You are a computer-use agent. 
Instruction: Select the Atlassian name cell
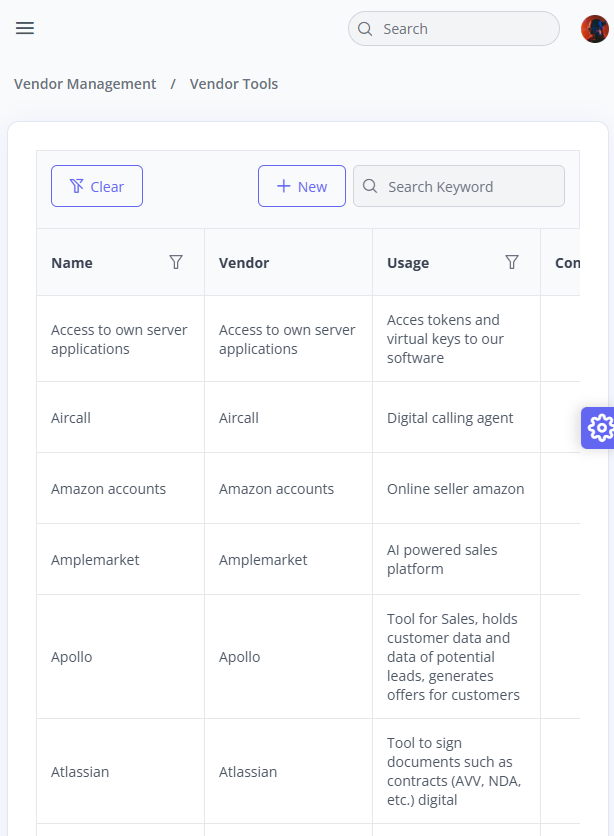120,771
